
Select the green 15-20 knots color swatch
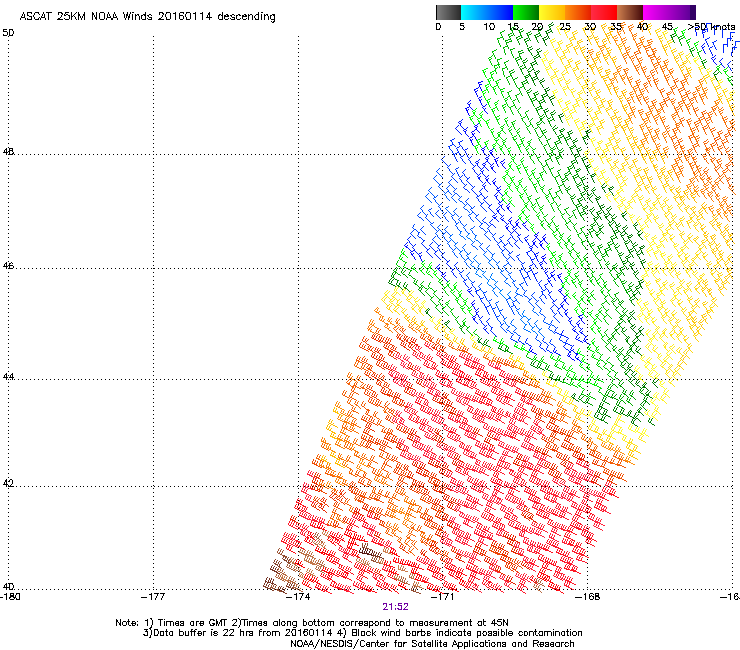(x=526, y=12)
